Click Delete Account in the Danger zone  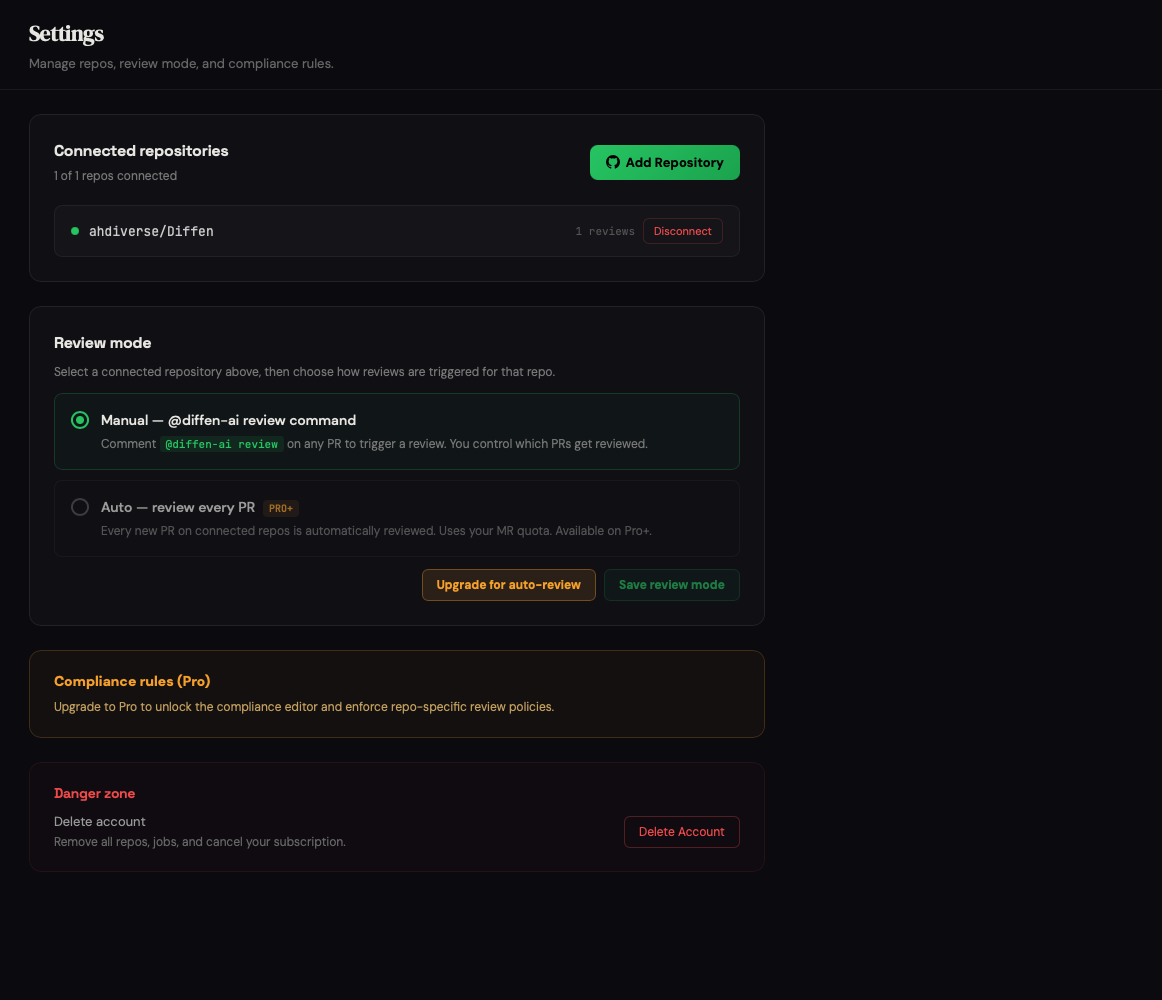pos(681,831)
